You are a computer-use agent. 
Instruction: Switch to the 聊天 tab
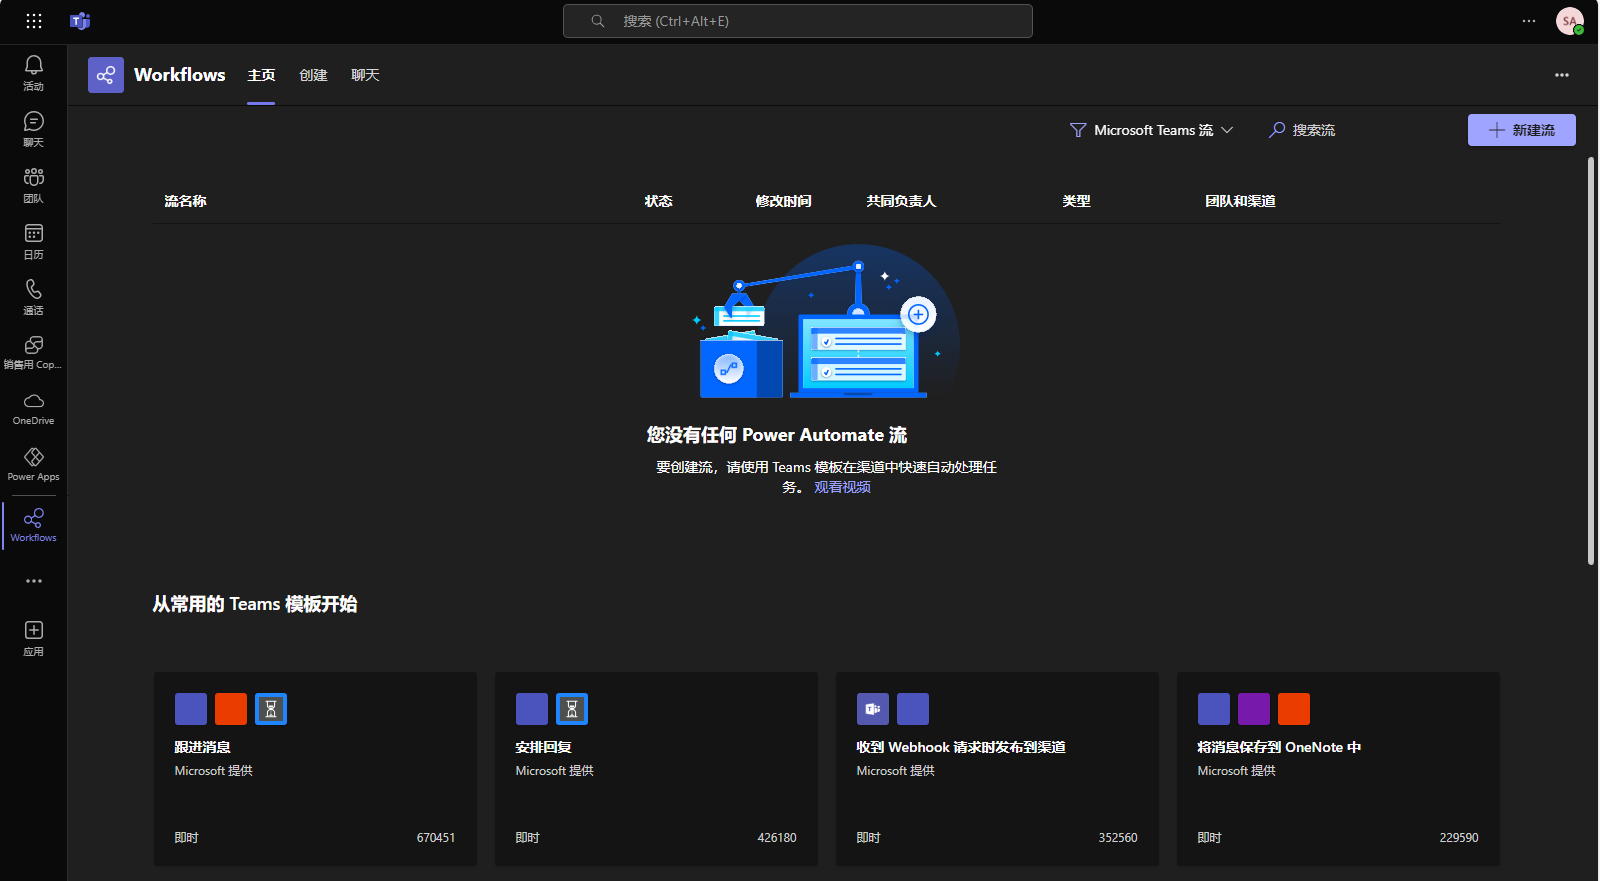click(x=365, y=75)
